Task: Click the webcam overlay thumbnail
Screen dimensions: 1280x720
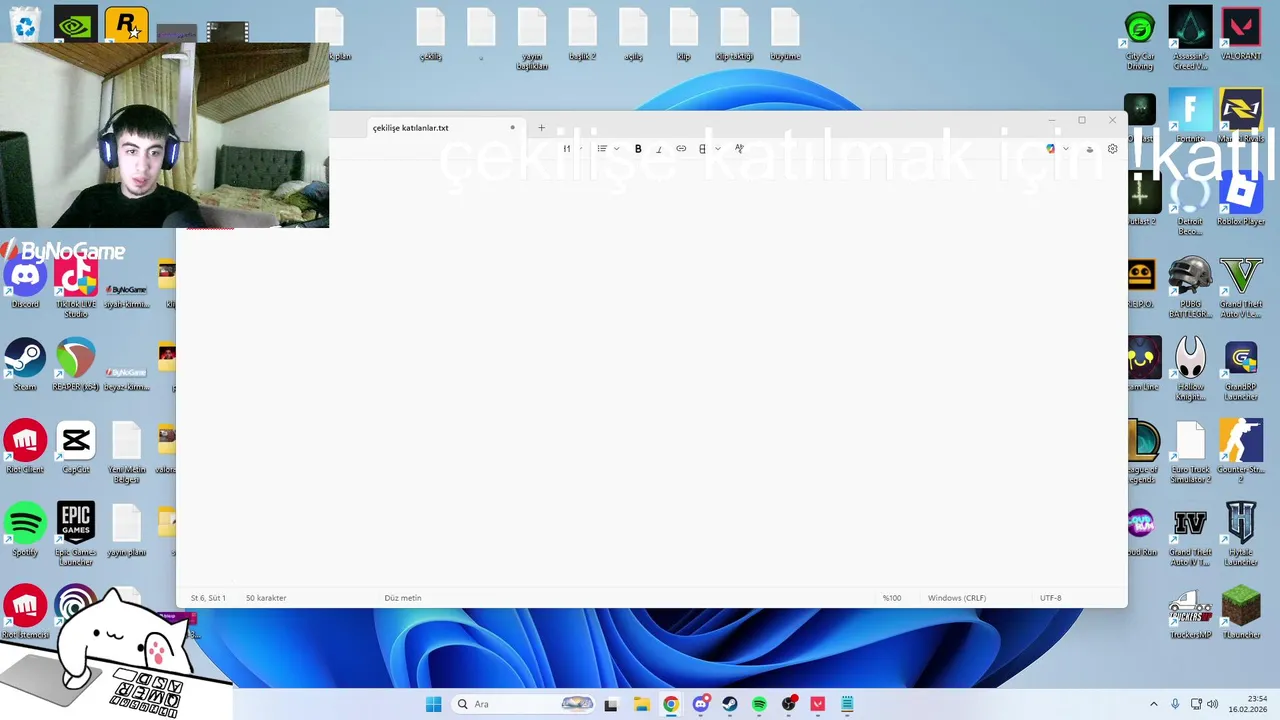Action: click(x=164, y=135)
